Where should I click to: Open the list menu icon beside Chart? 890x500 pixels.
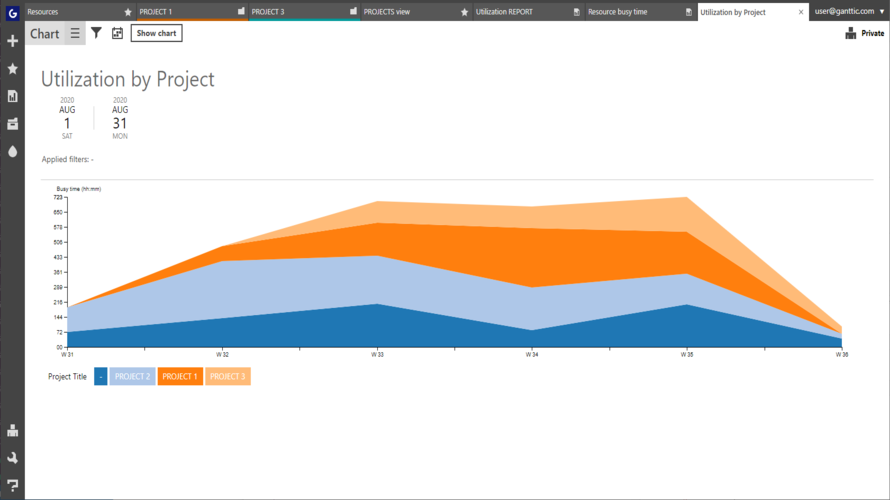[x=75, y=33]
